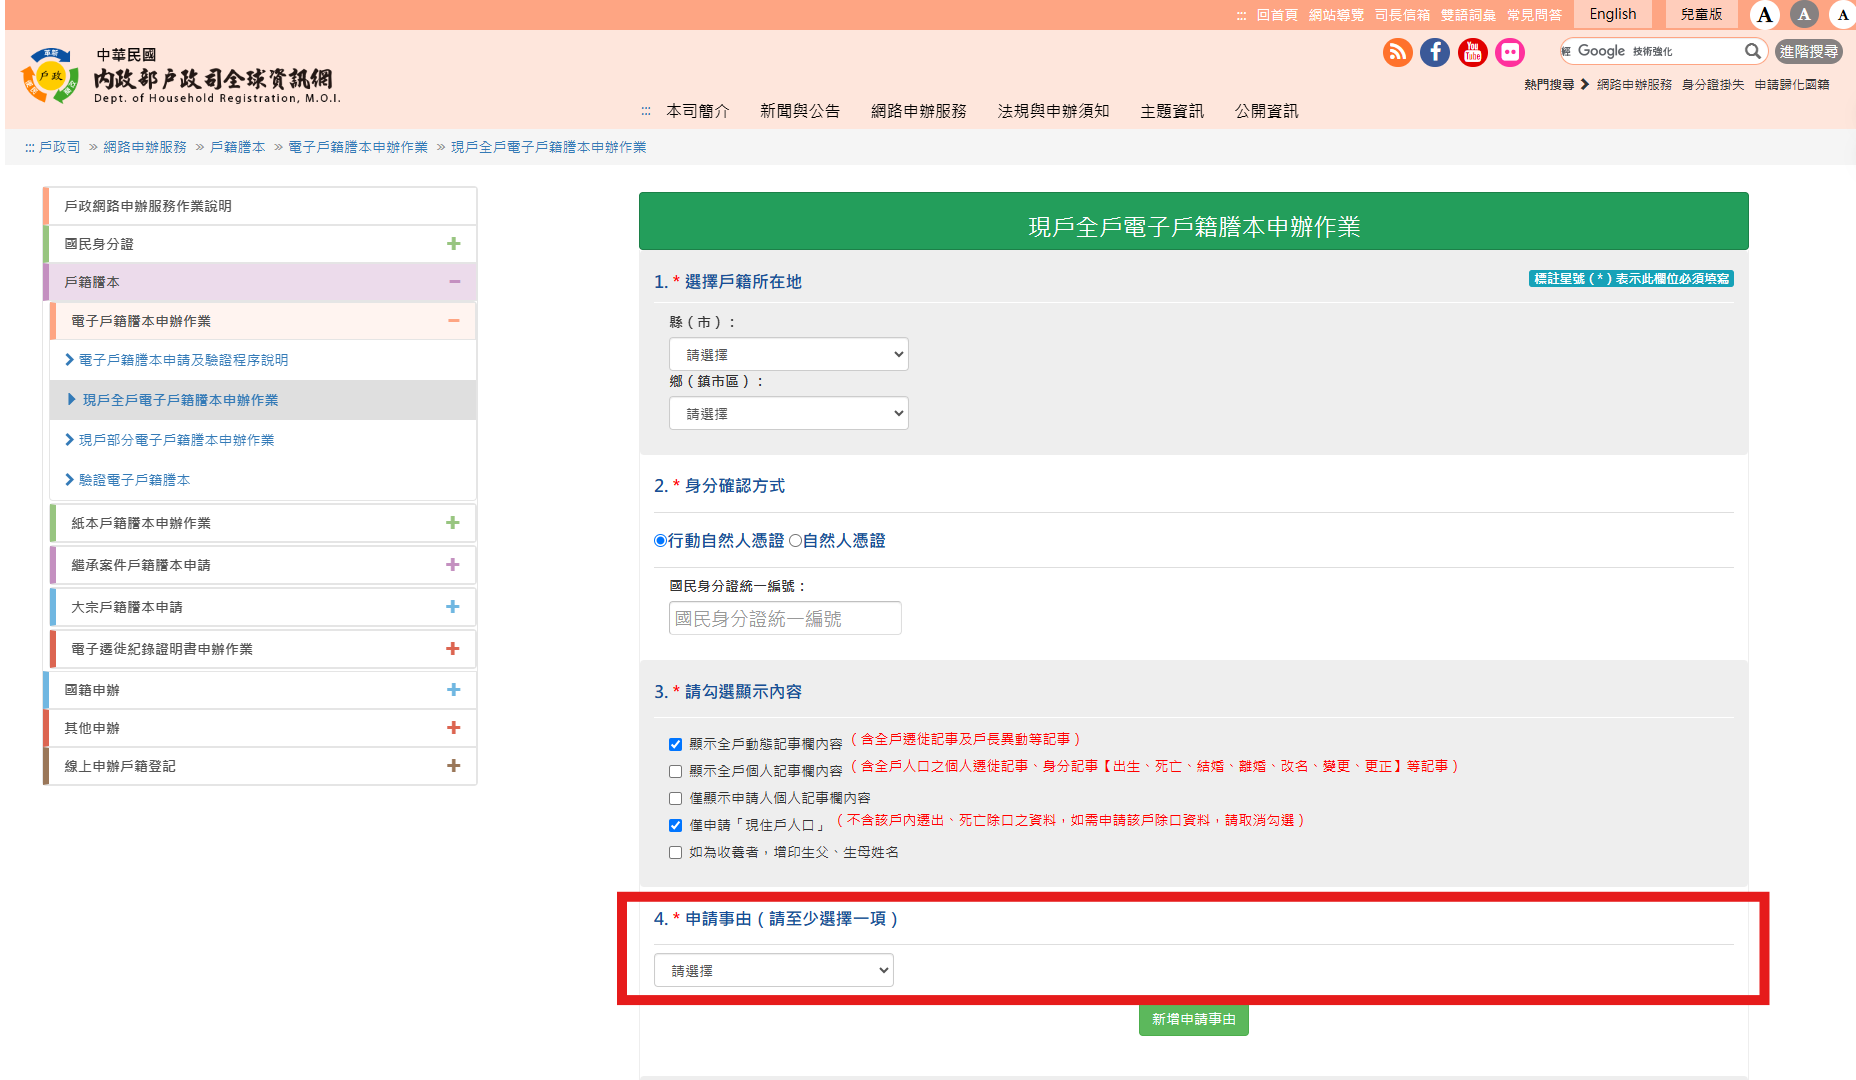Open the 網路申辦服務 main menu
1856x1080 pixels.
pyautogui.click(x=918, y=111)
